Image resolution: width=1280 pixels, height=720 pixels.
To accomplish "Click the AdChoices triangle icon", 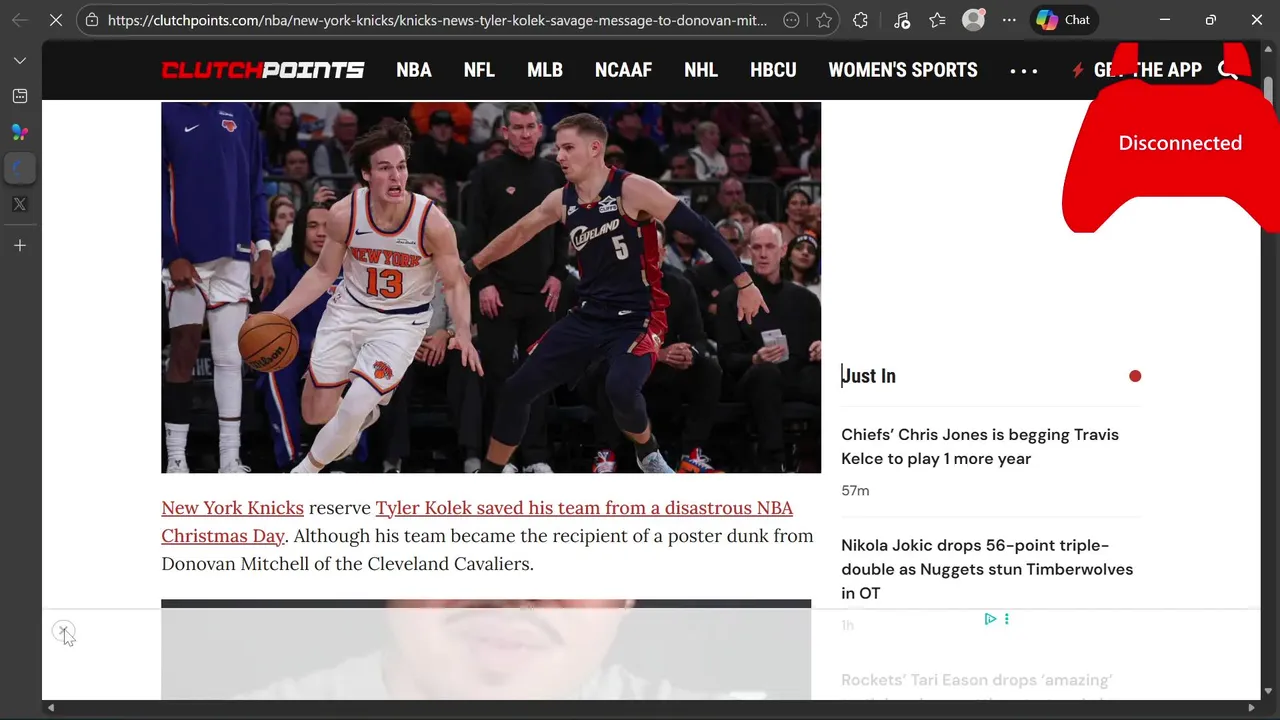I will coord(990,619).
